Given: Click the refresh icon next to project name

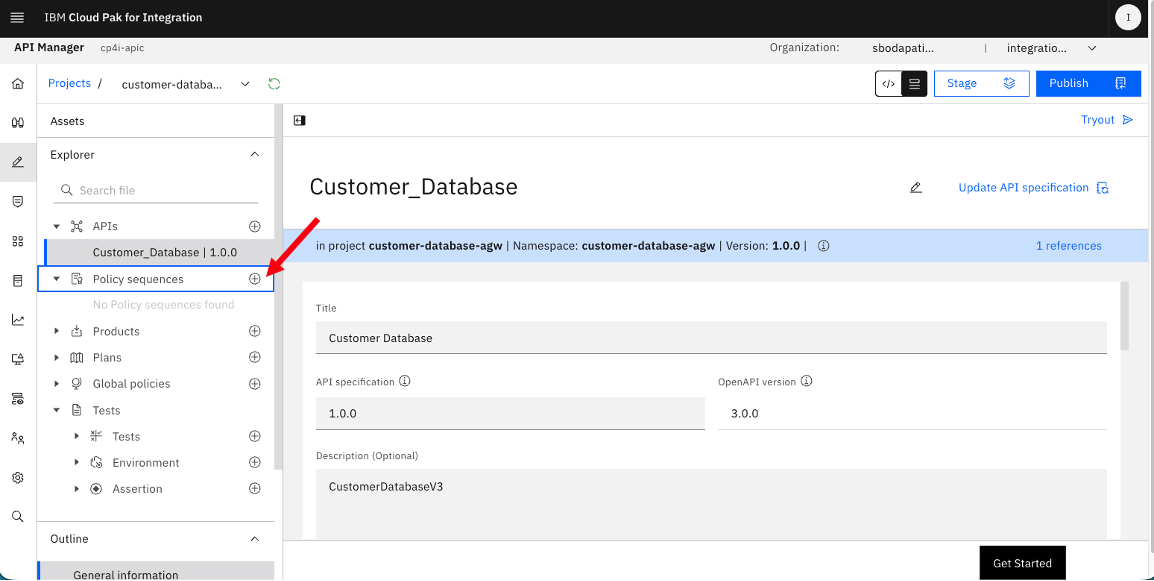Looking at the screenshot, I should (x=274, y=84).
